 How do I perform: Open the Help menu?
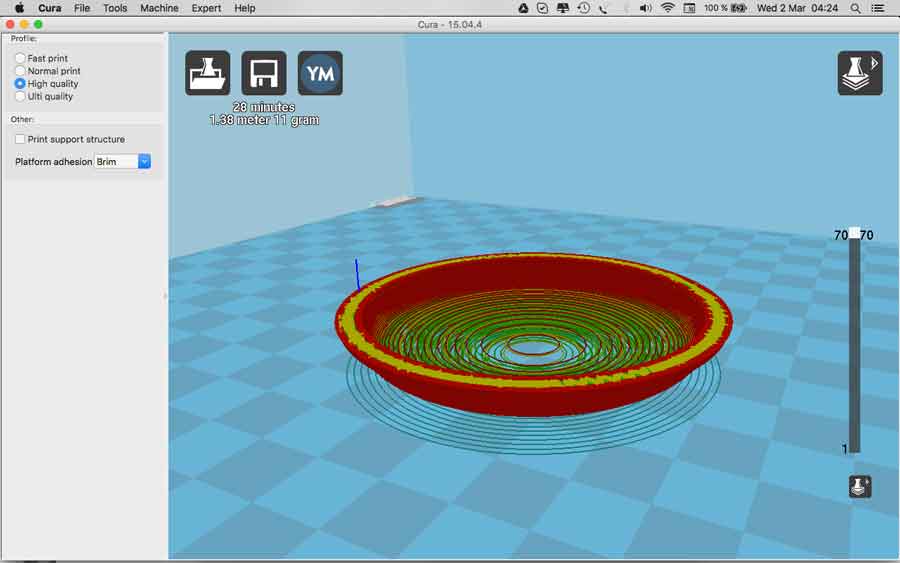245,8
